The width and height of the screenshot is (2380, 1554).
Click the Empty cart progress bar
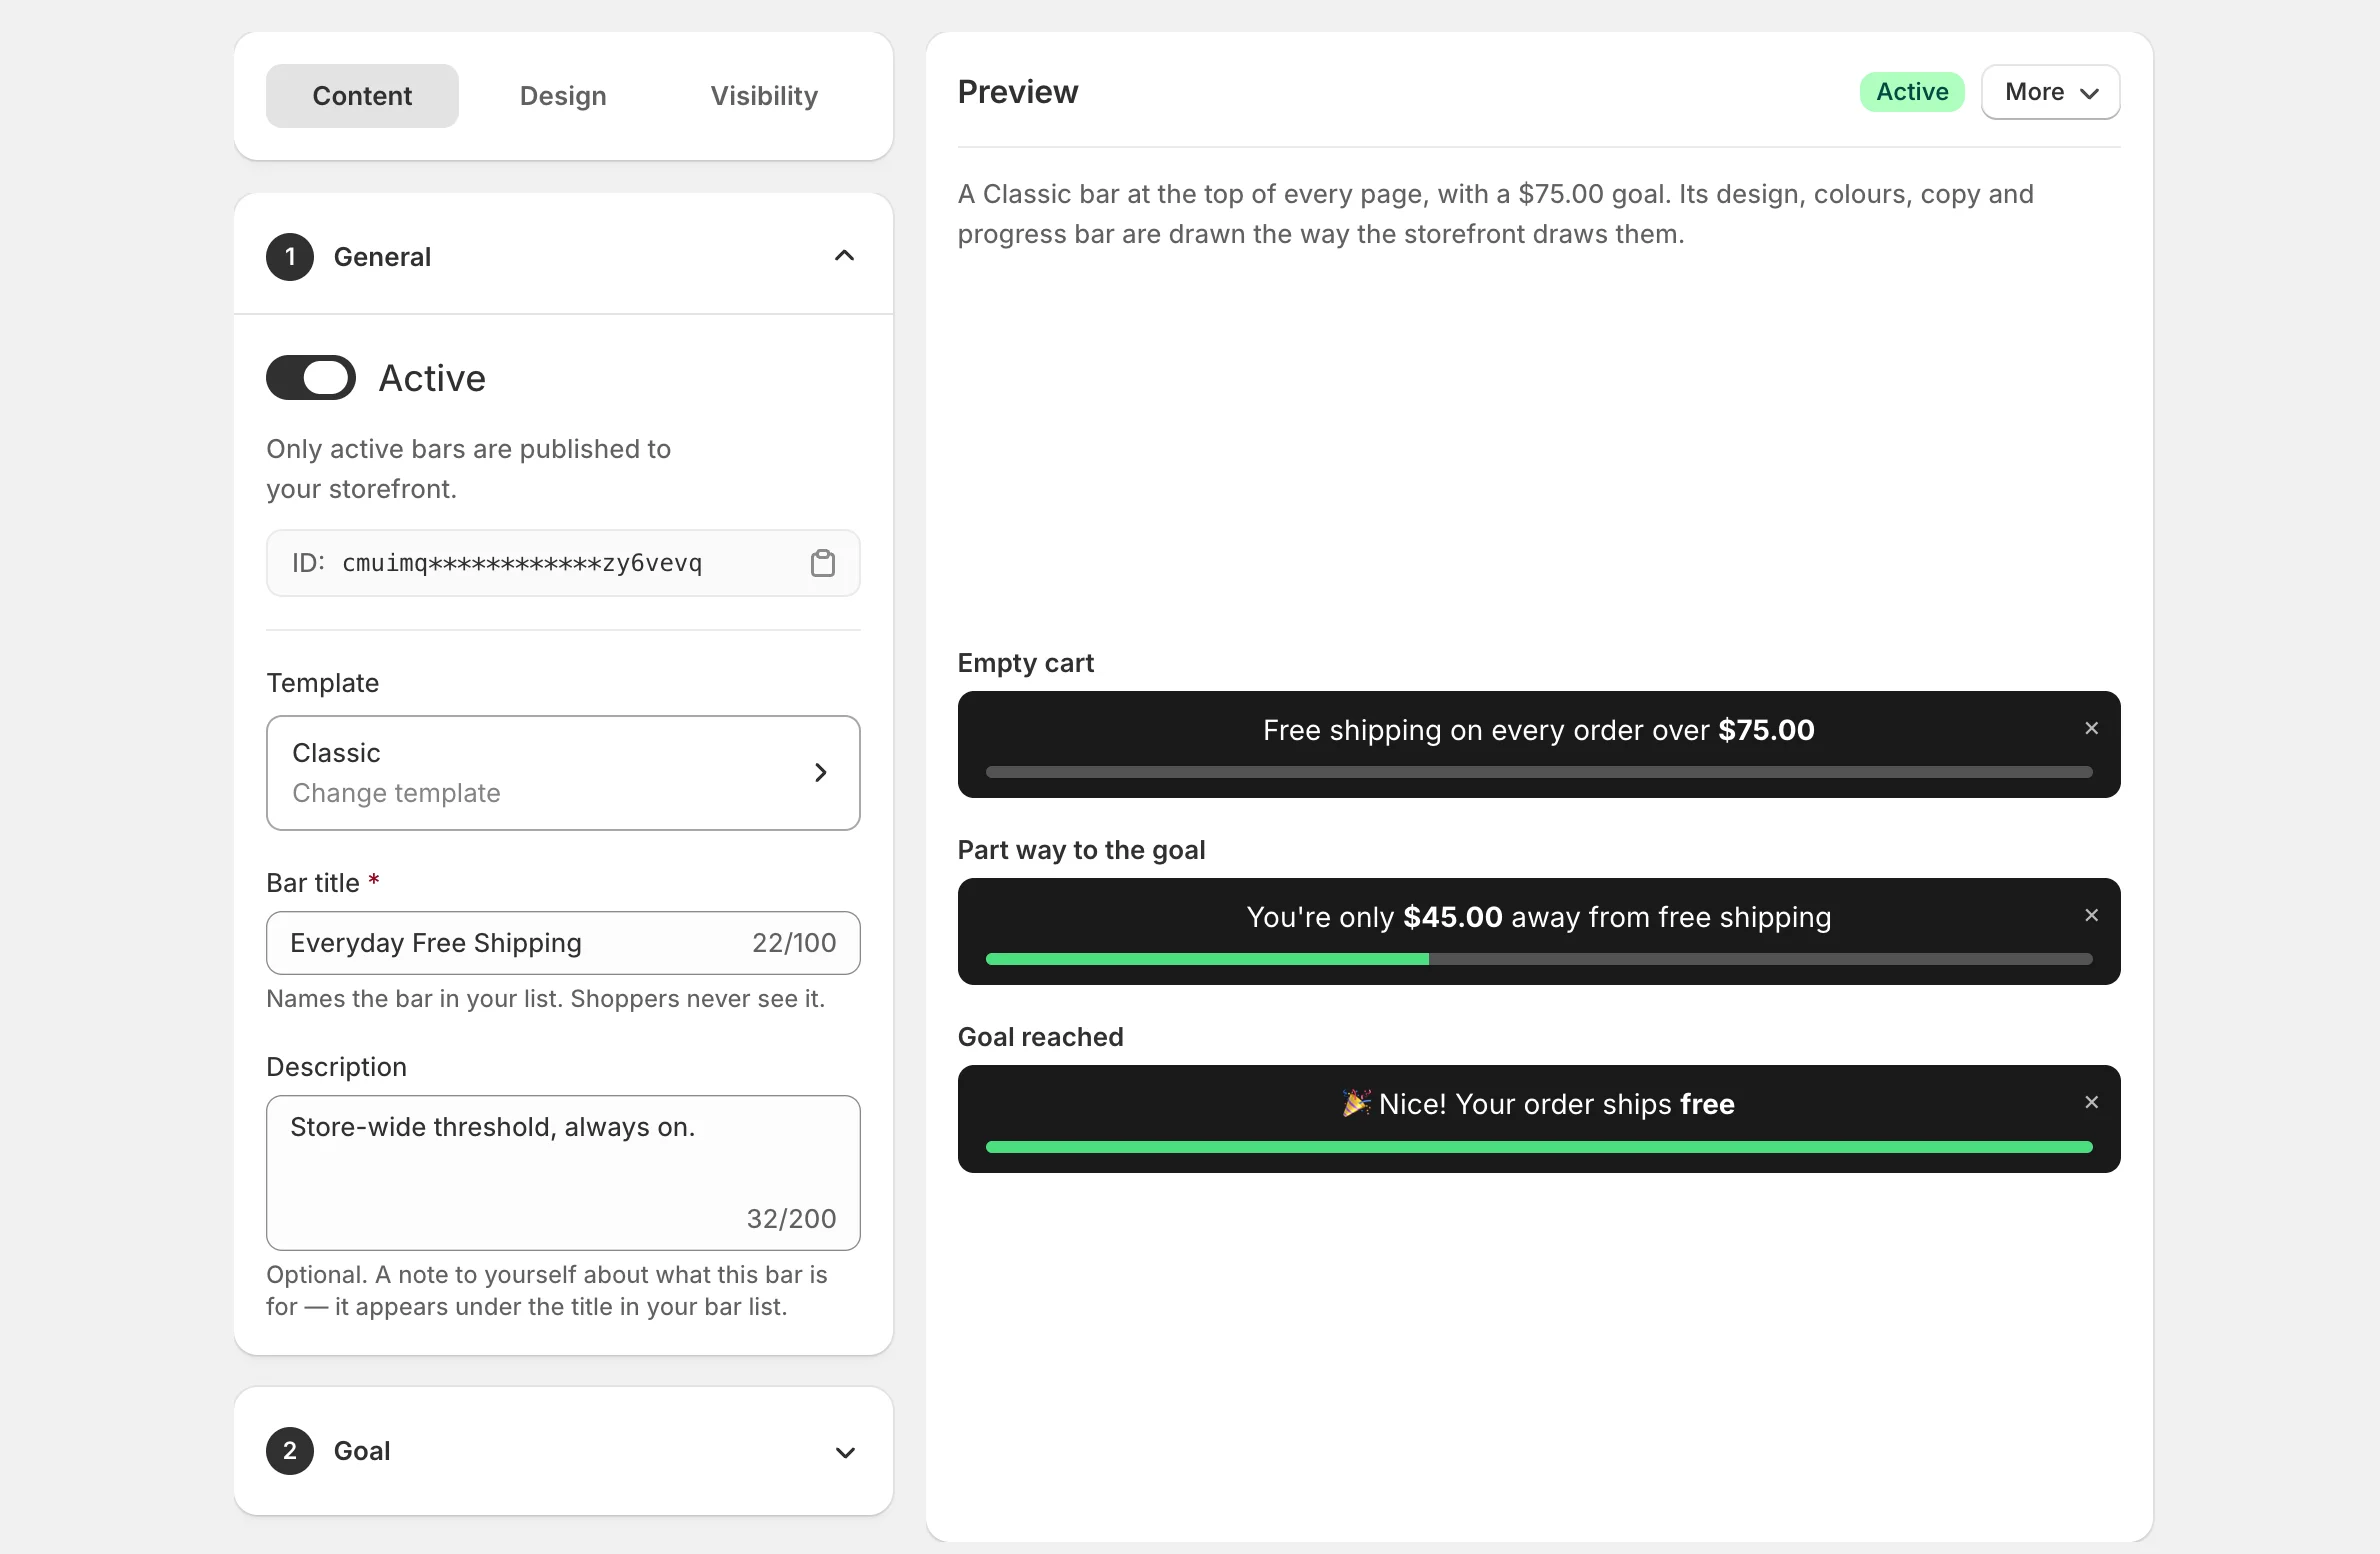pos(1539,772)
